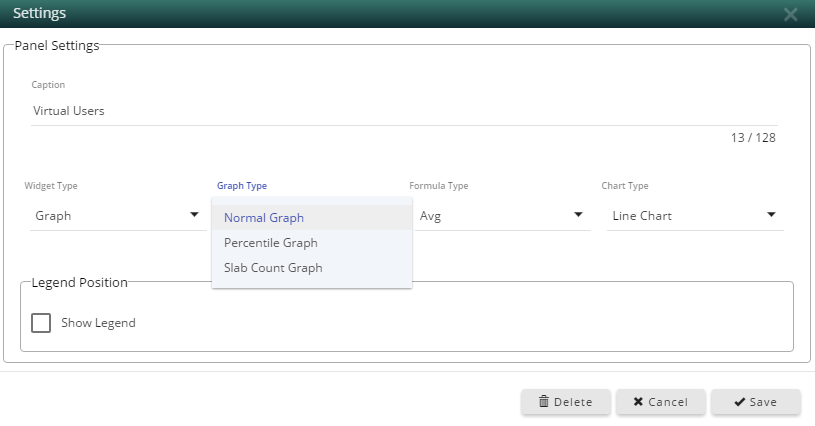
Task: Close the Settings dialog with the X
Action: coord(791,14)
